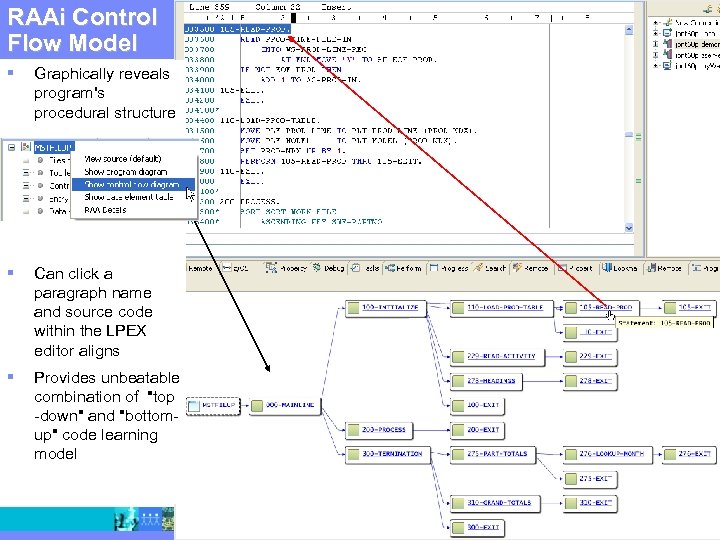Screen dimensions: 720x540
Task: Expand the Tables row in program tree
Action: 26,173
